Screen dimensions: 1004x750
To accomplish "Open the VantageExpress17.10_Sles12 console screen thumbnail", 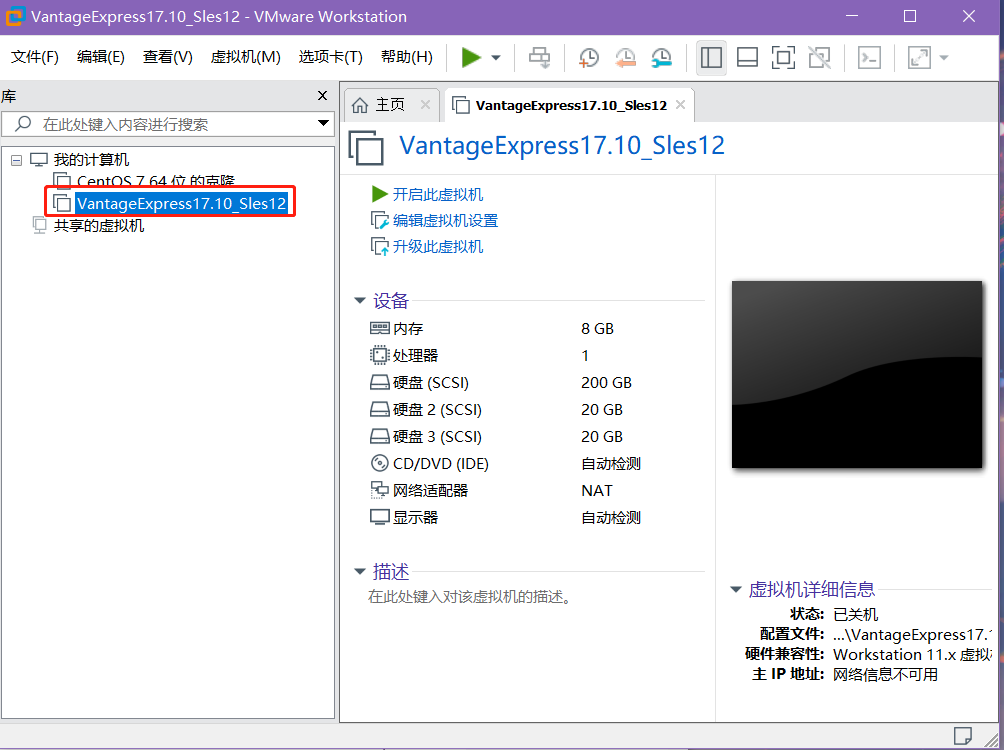I will tap(856, 374).
